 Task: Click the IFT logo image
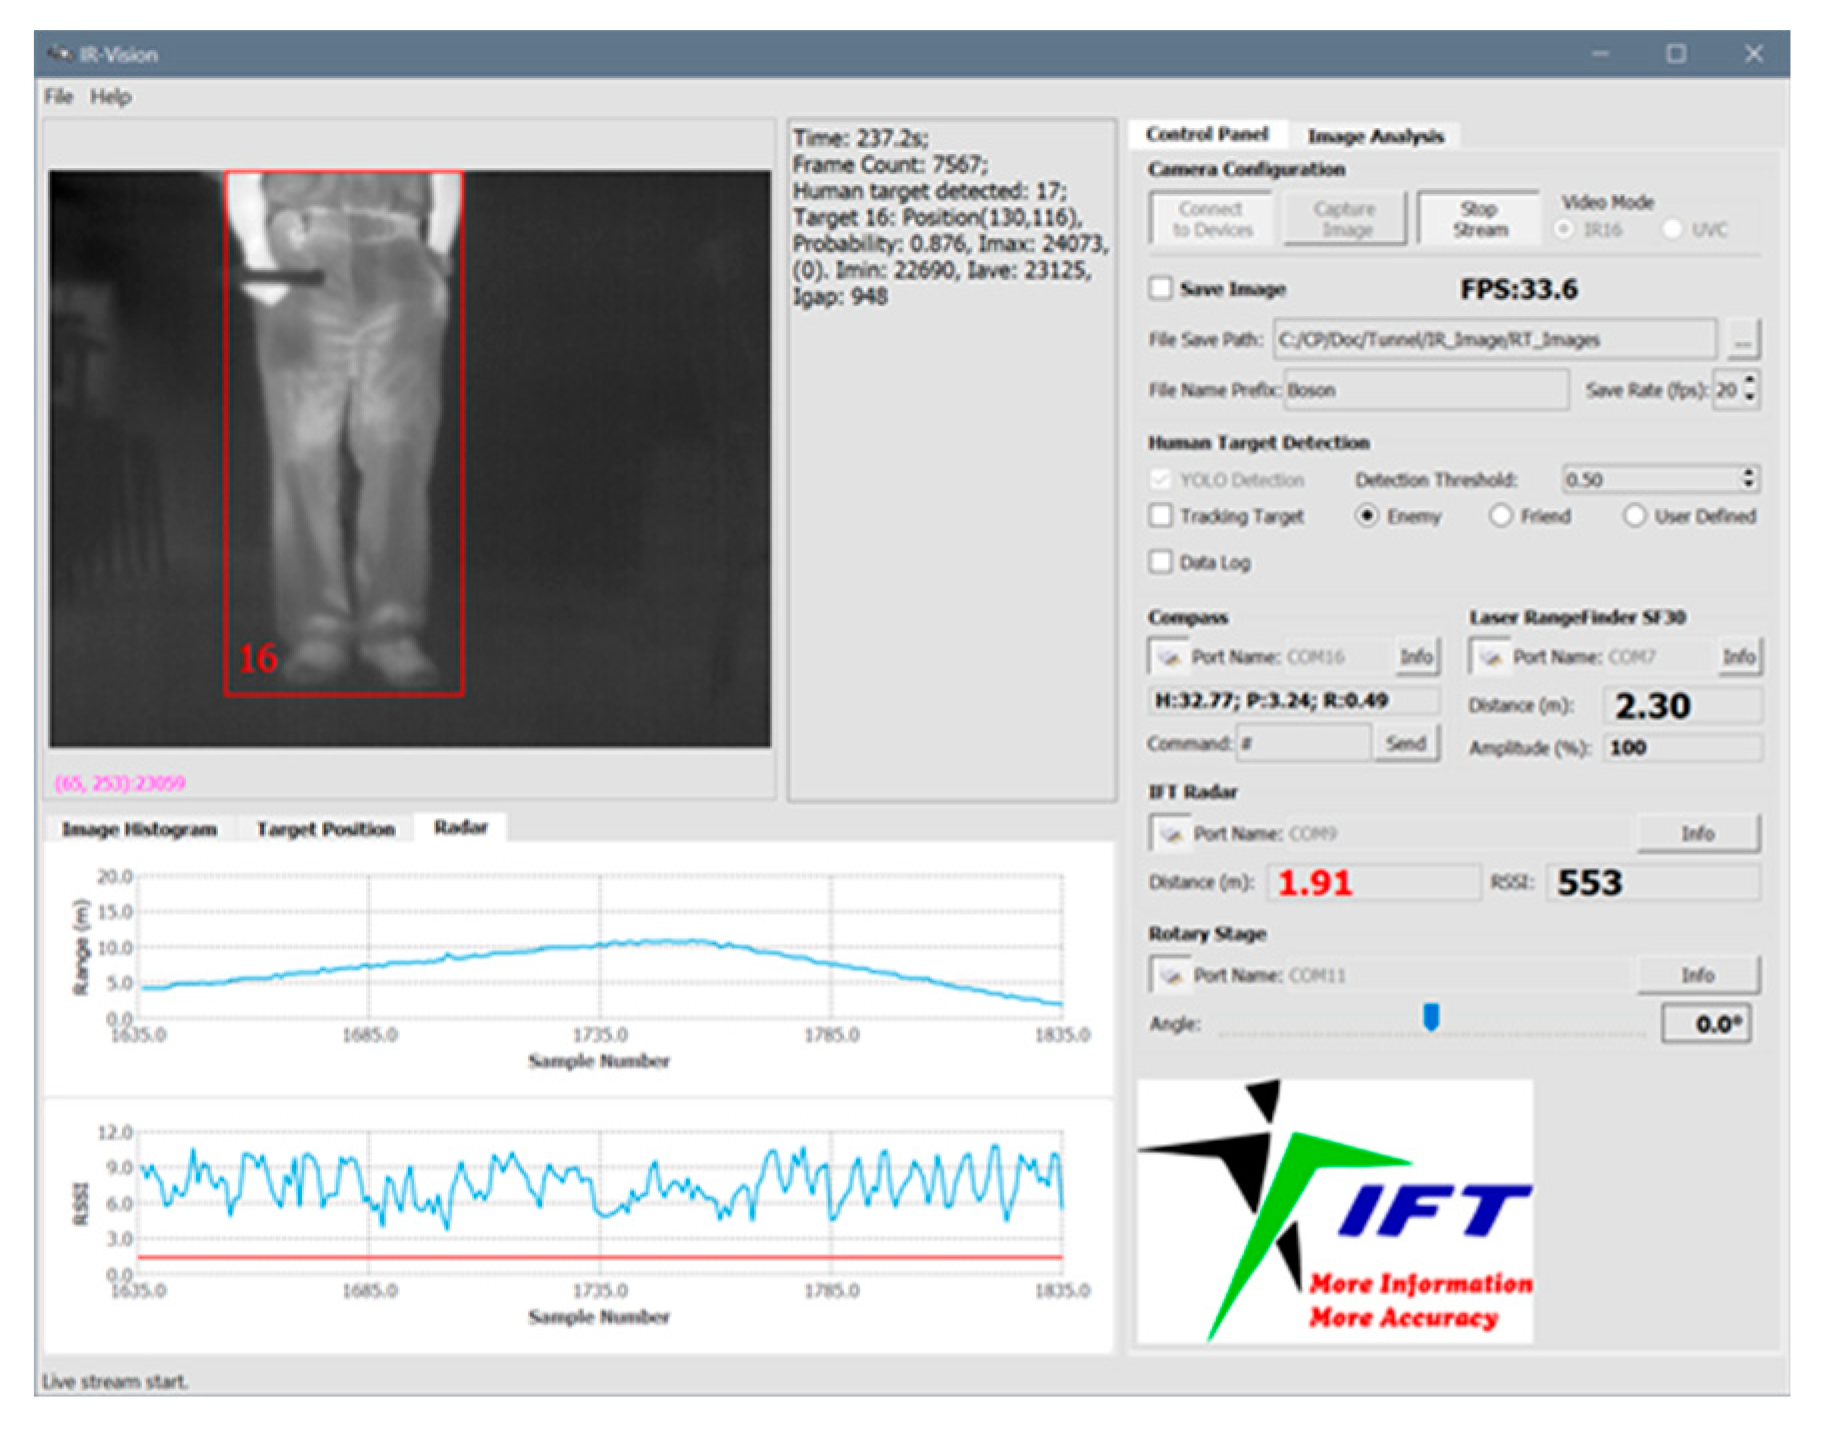(1335, 1210)
